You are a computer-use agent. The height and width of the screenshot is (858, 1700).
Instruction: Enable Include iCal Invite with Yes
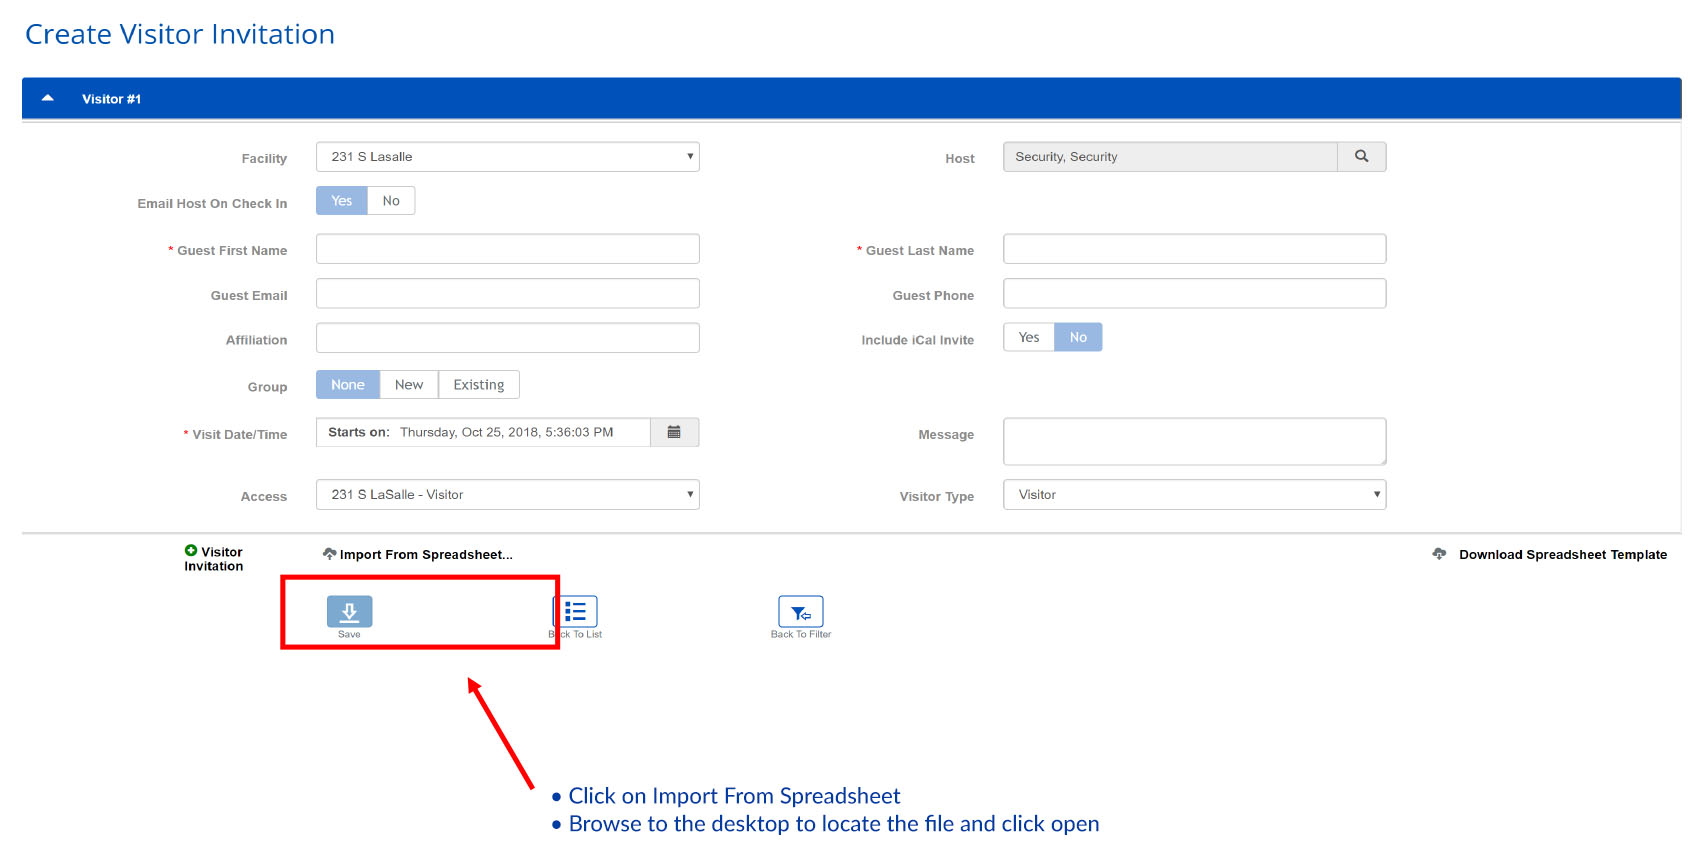pyautogui.click(x=1028, y=338)
